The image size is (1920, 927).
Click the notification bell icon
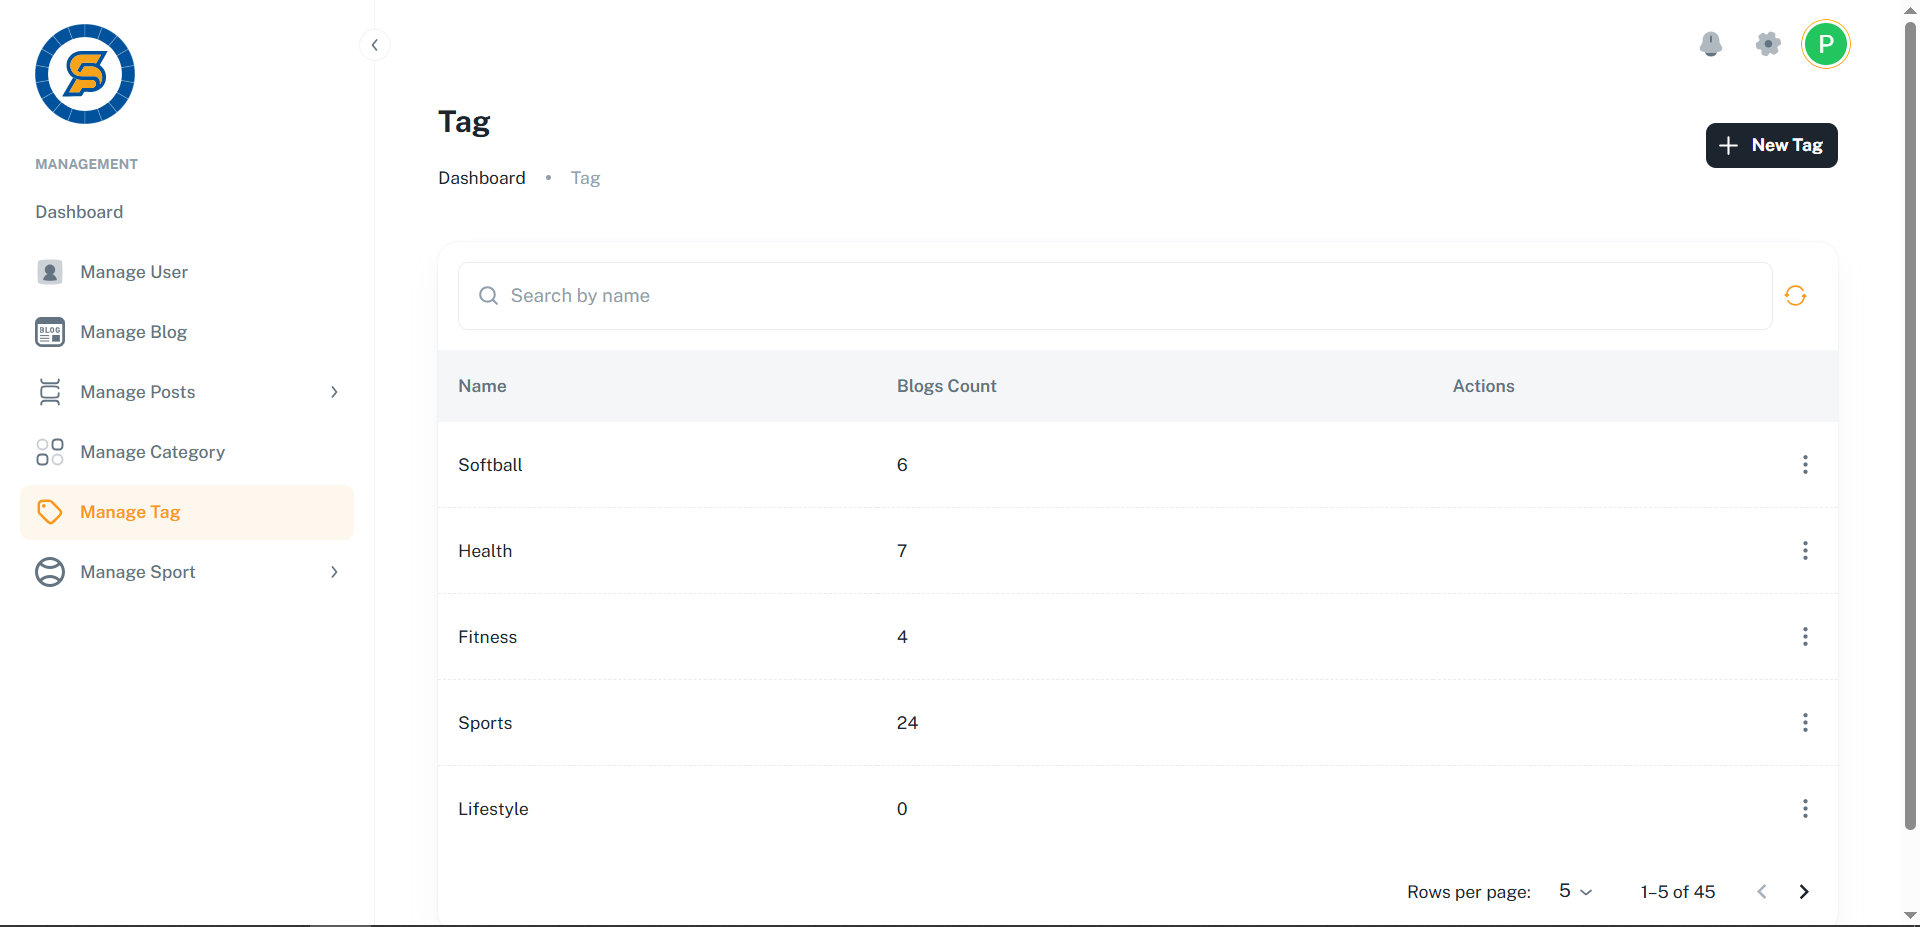pos(1711,44)
